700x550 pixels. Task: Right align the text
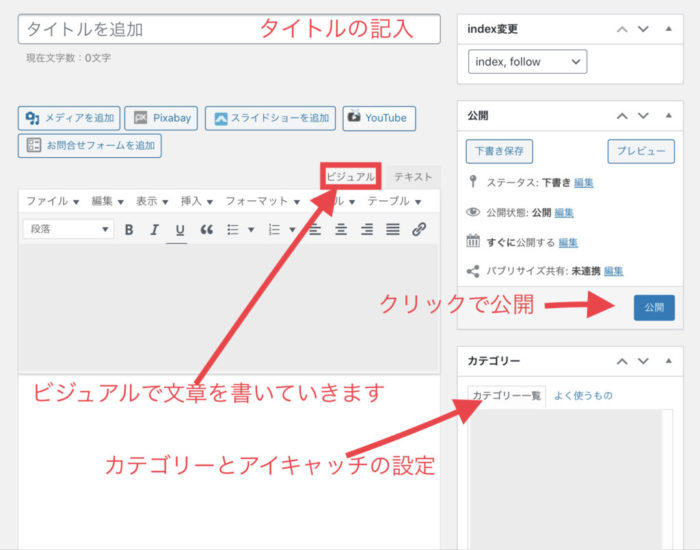367,229
